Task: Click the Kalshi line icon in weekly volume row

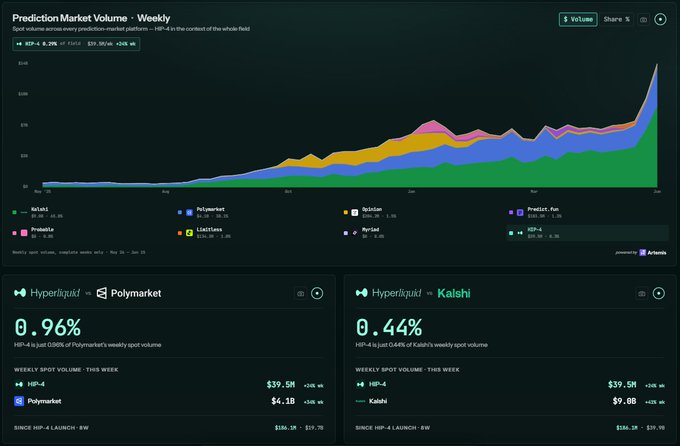Action: 360,401
